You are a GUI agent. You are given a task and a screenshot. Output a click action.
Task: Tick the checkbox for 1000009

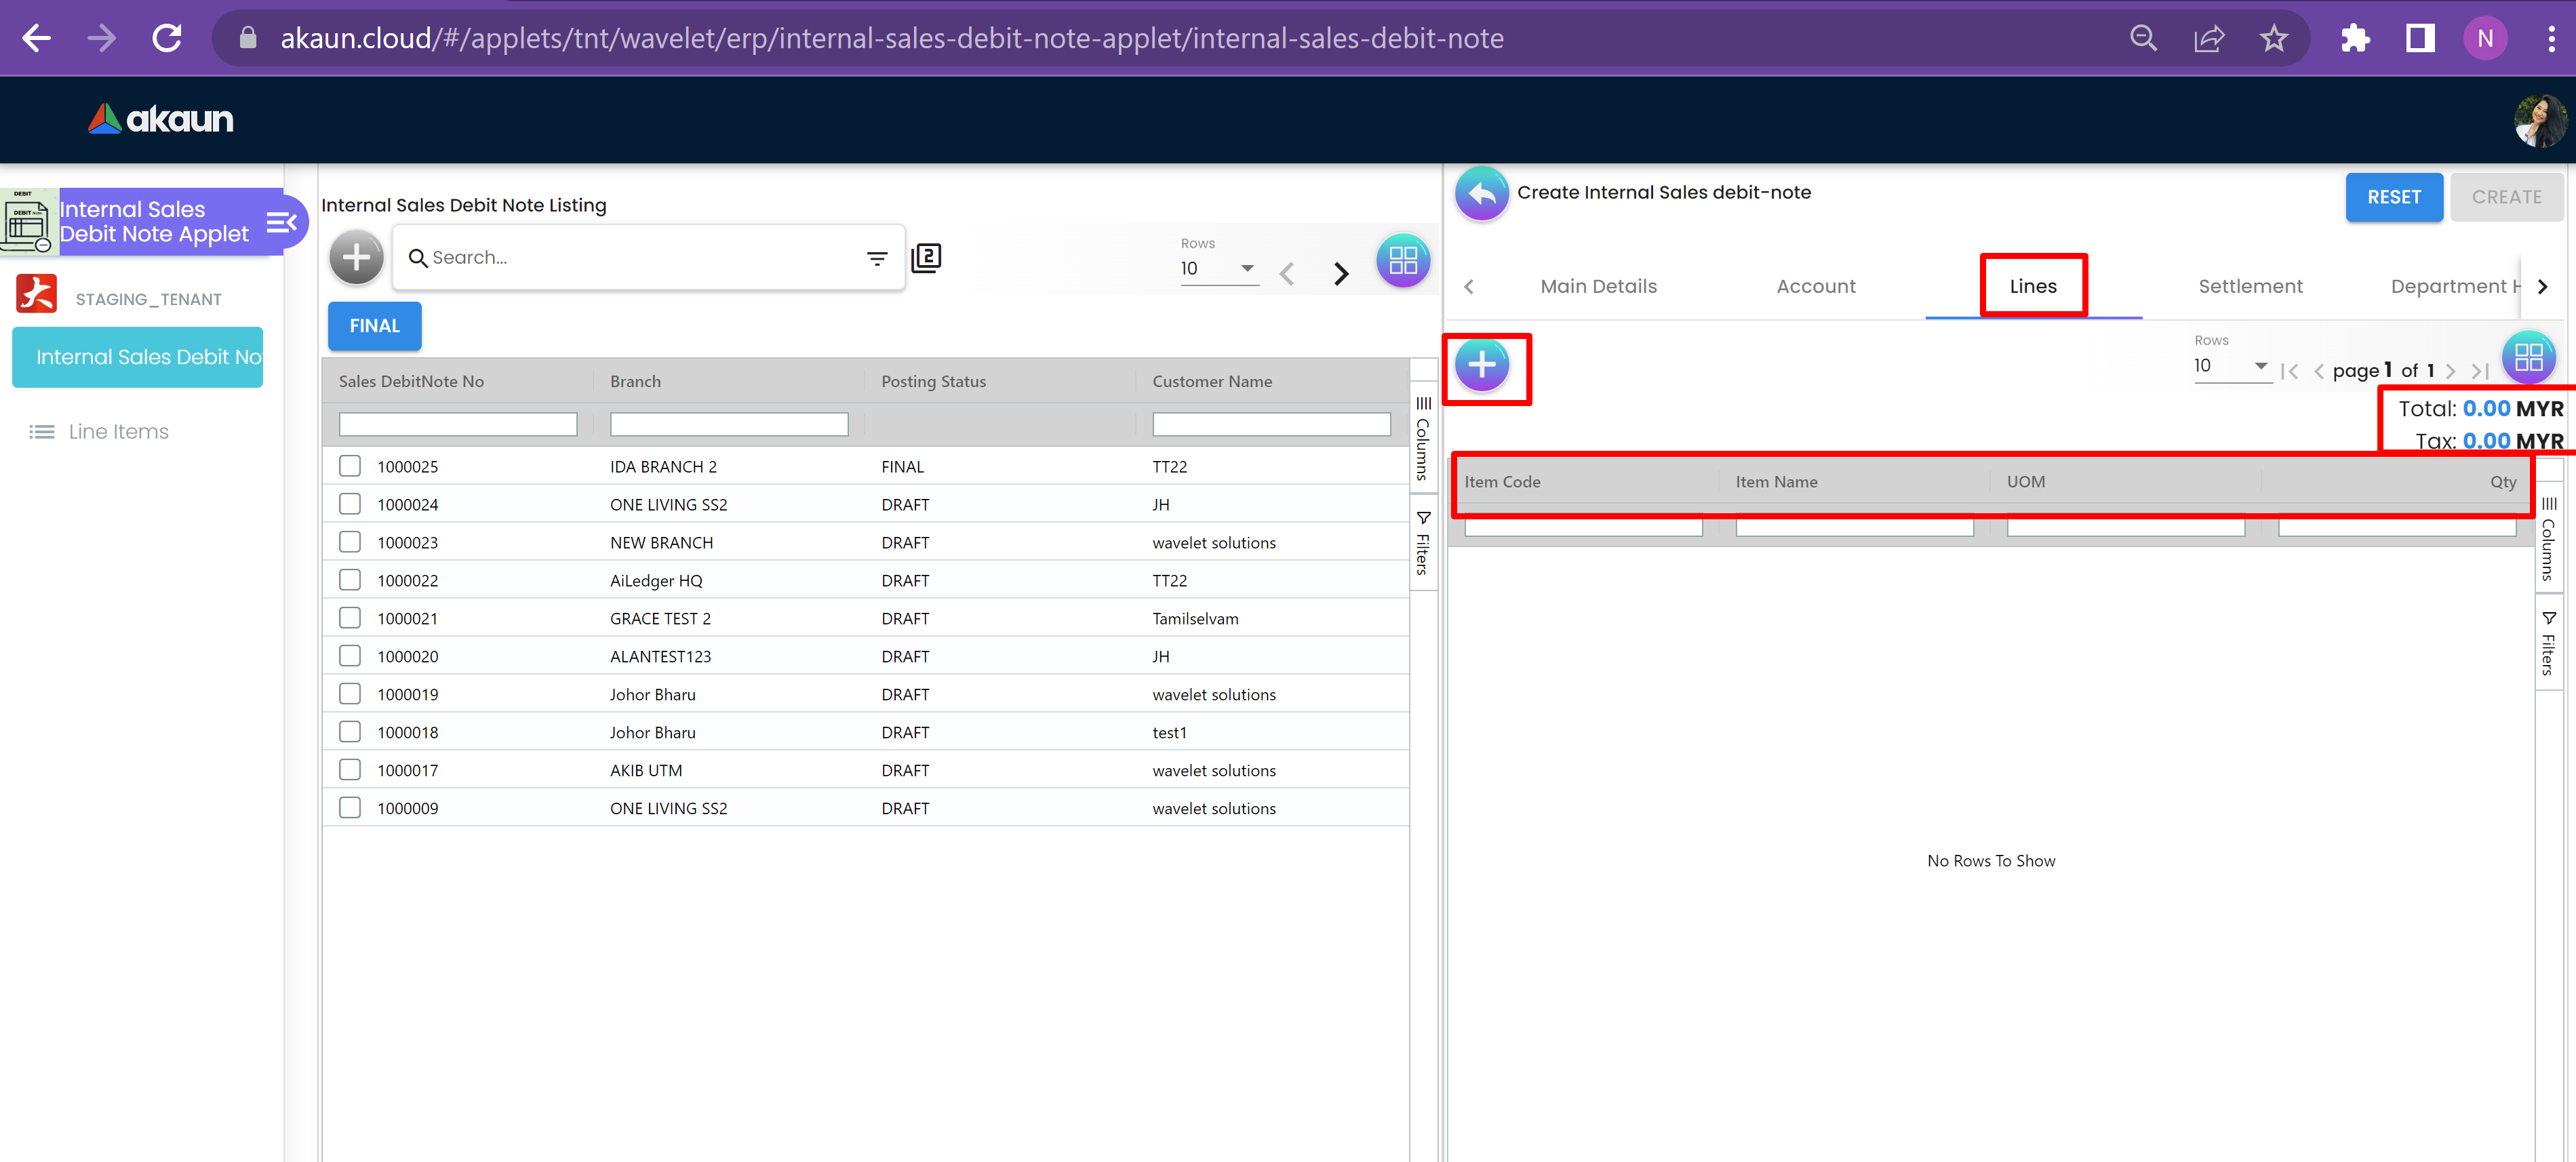[350, 808]
